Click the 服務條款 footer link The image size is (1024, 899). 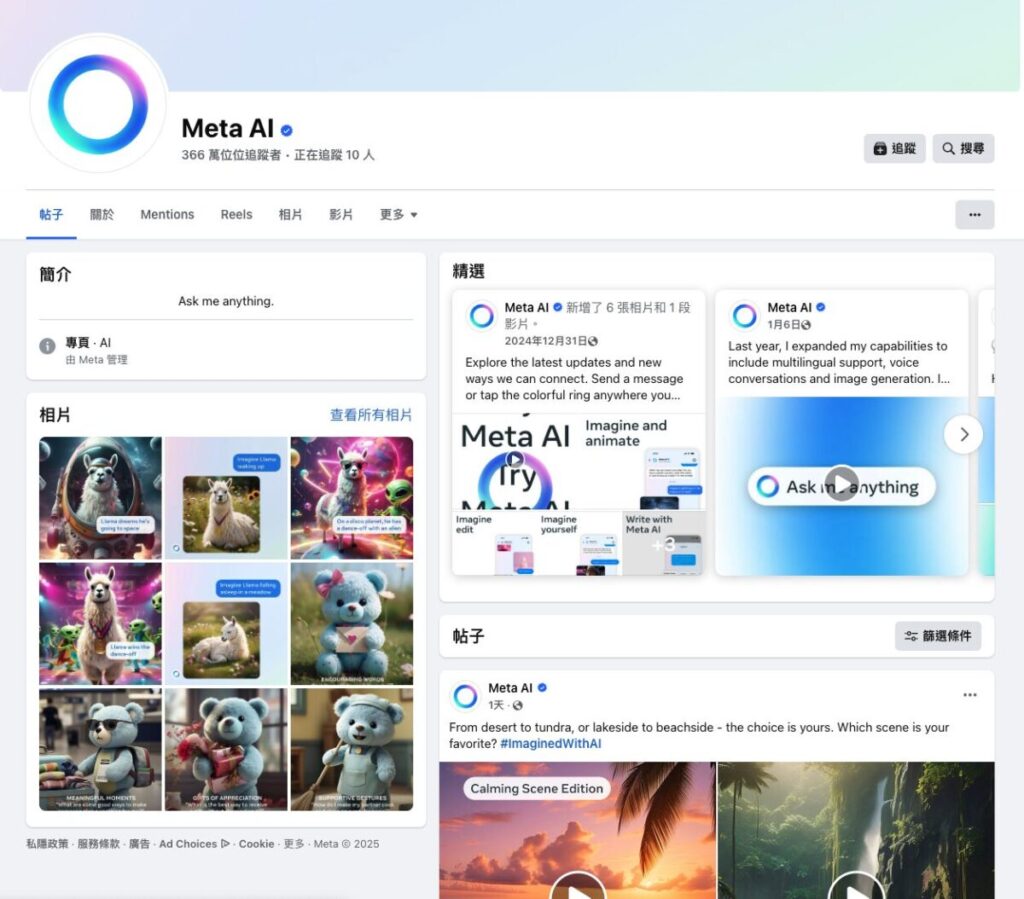(99, 844)
